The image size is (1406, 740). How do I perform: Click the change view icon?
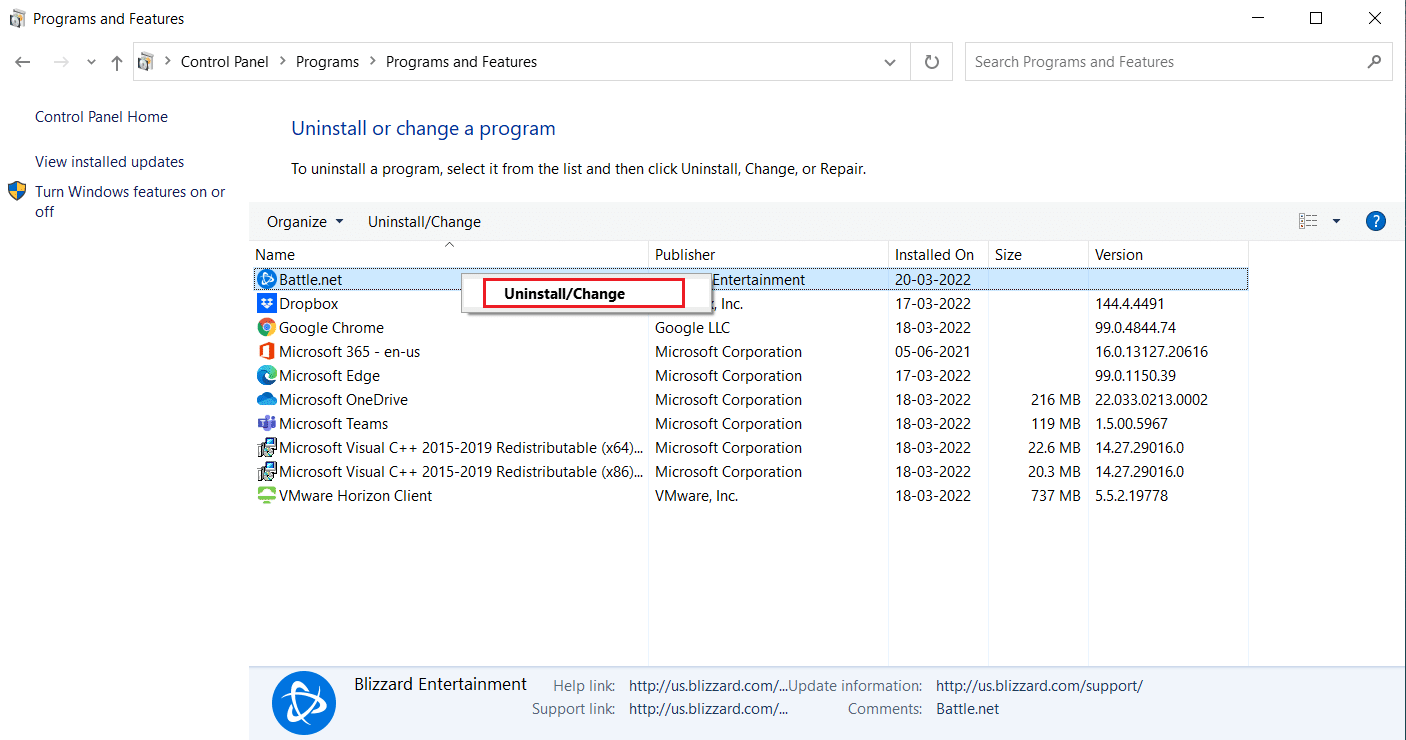click(1308, 221)
